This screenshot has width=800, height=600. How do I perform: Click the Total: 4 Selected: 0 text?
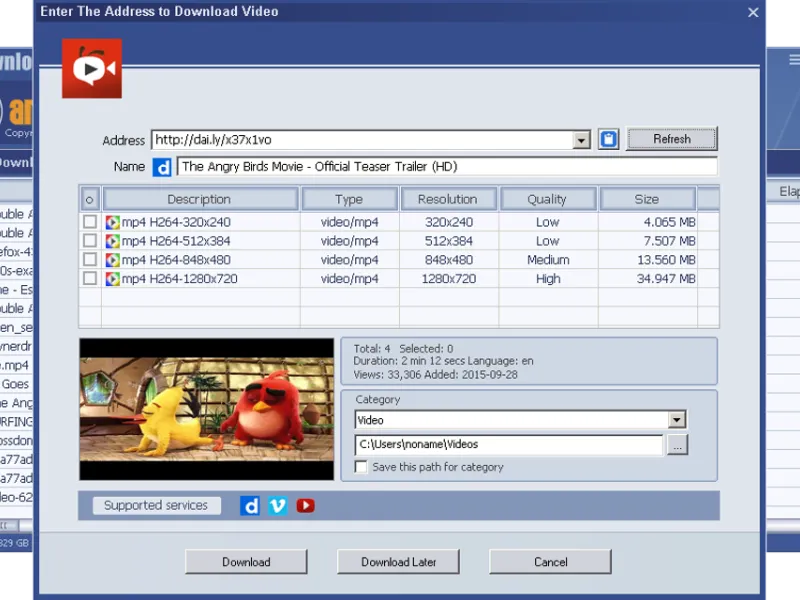[x=403, y=349]
